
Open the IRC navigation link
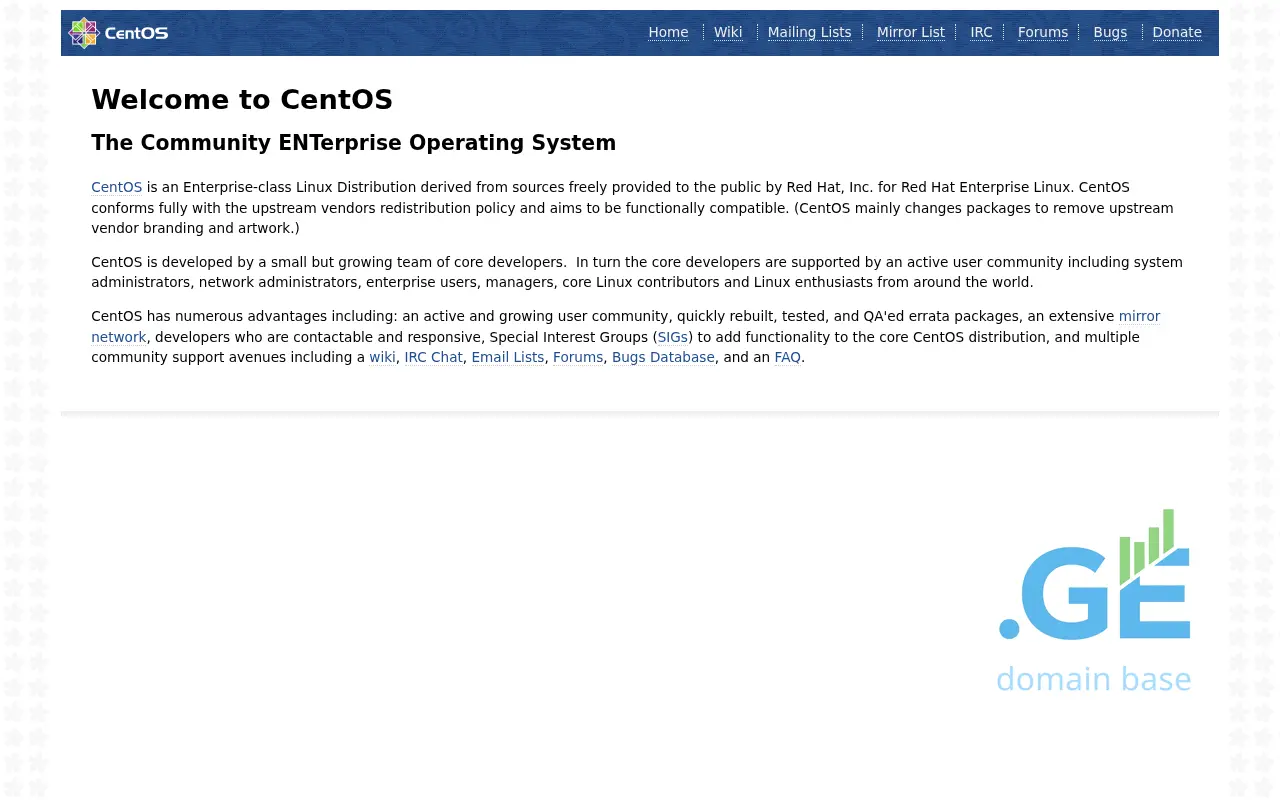tap(981, 32)
